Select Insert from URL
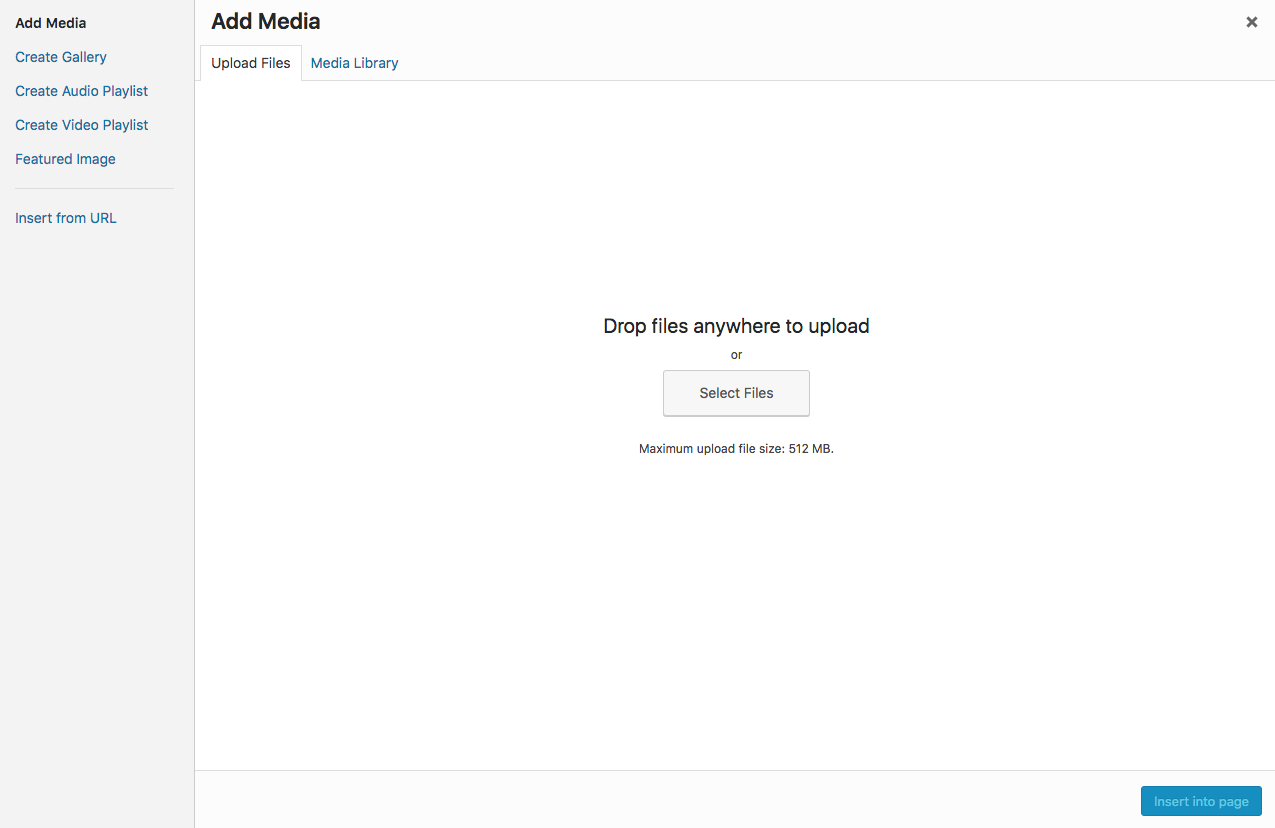 66,218
